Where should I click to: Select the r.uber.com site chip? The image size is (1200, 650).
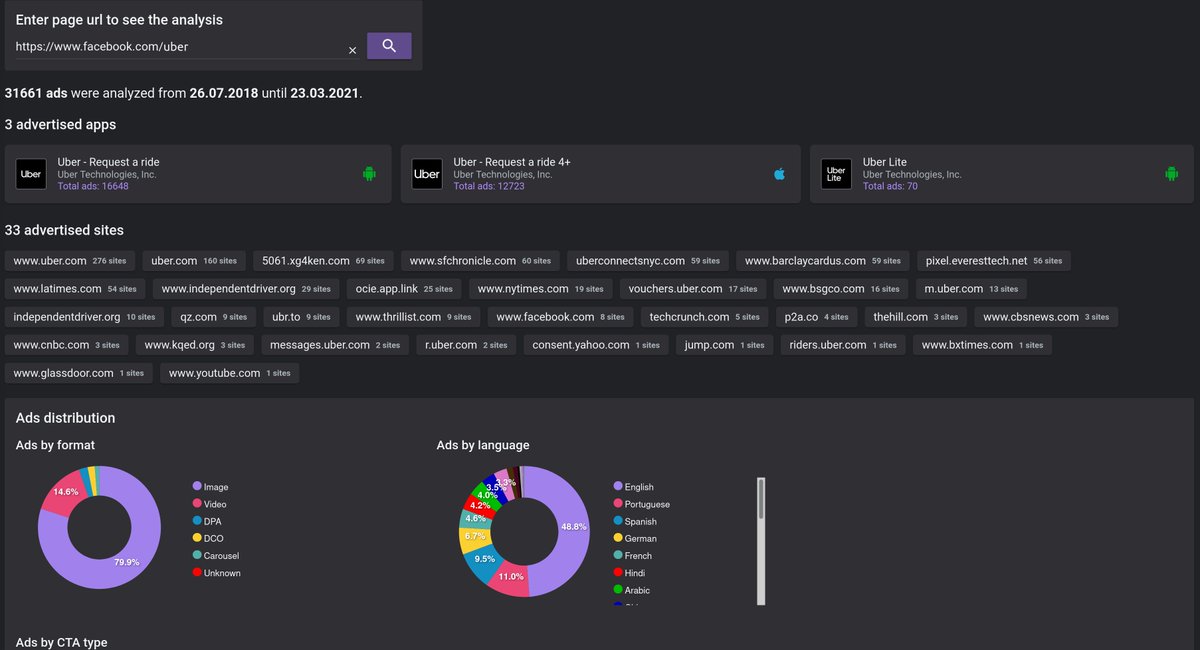coord(466,345)
